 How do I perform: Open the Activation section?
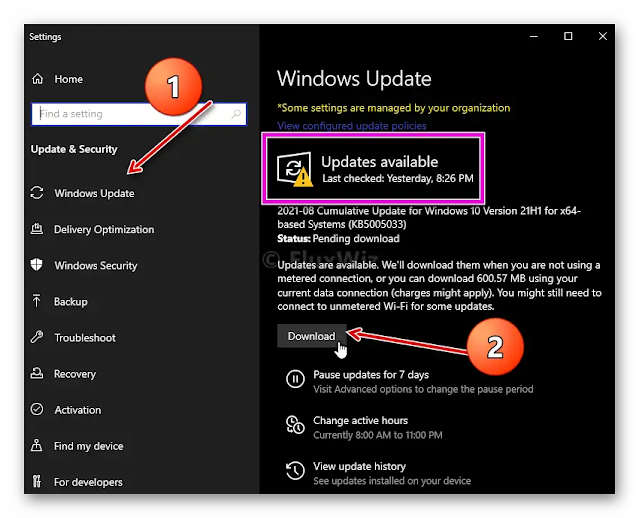click(77, 410)
